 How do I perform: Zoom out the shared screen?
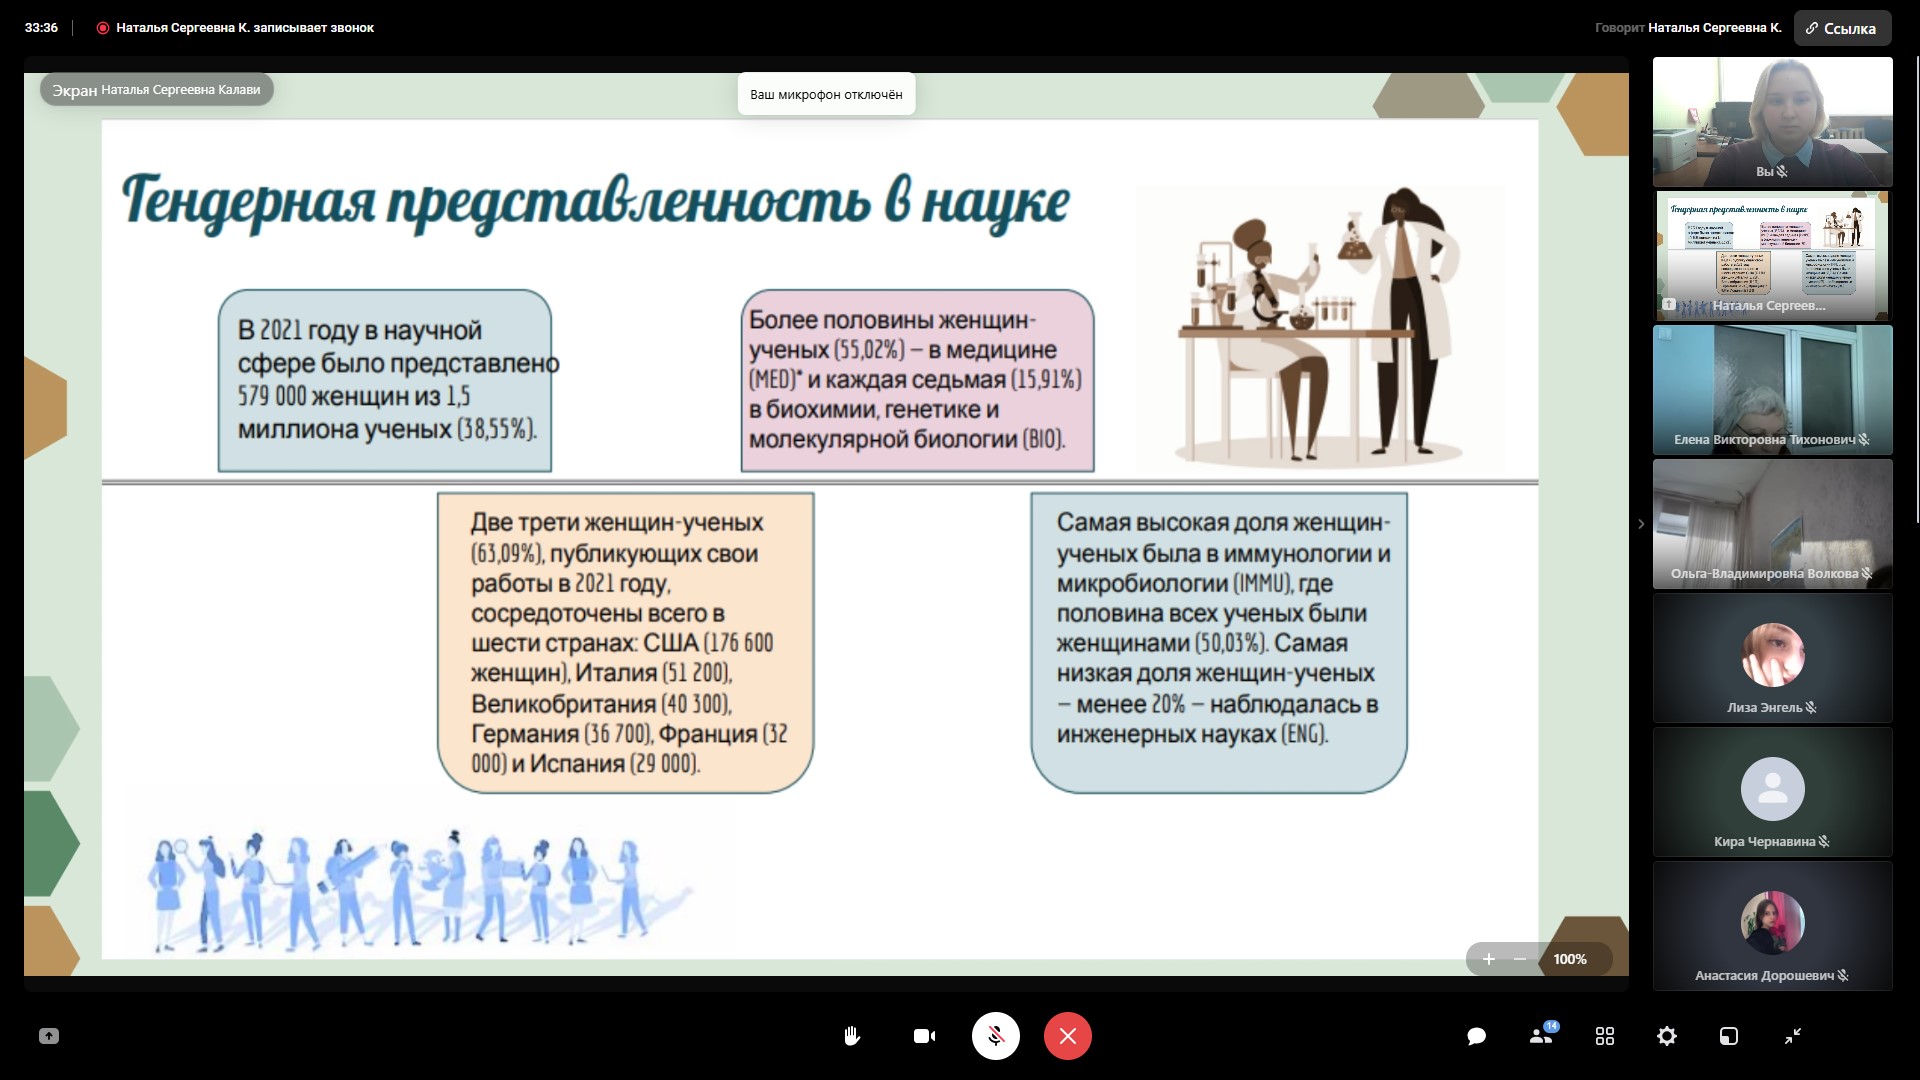point(1520,959)
